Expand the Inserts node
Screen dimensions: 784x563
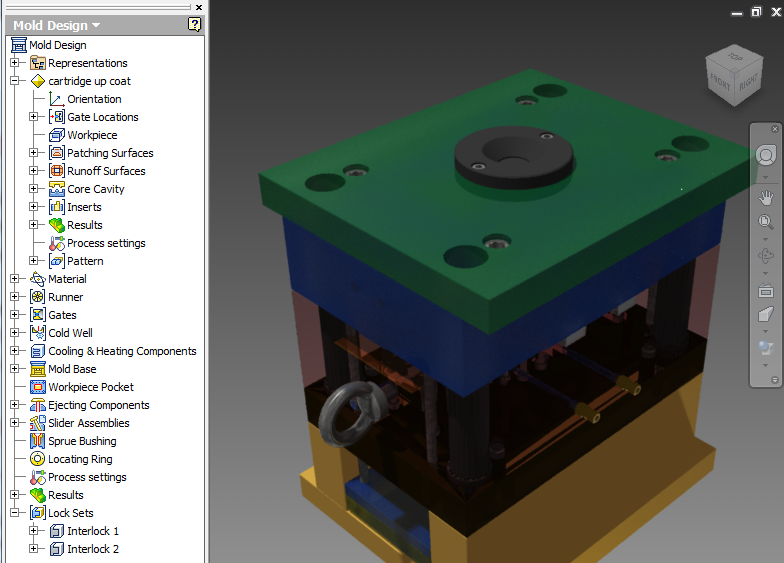[34, 206]
